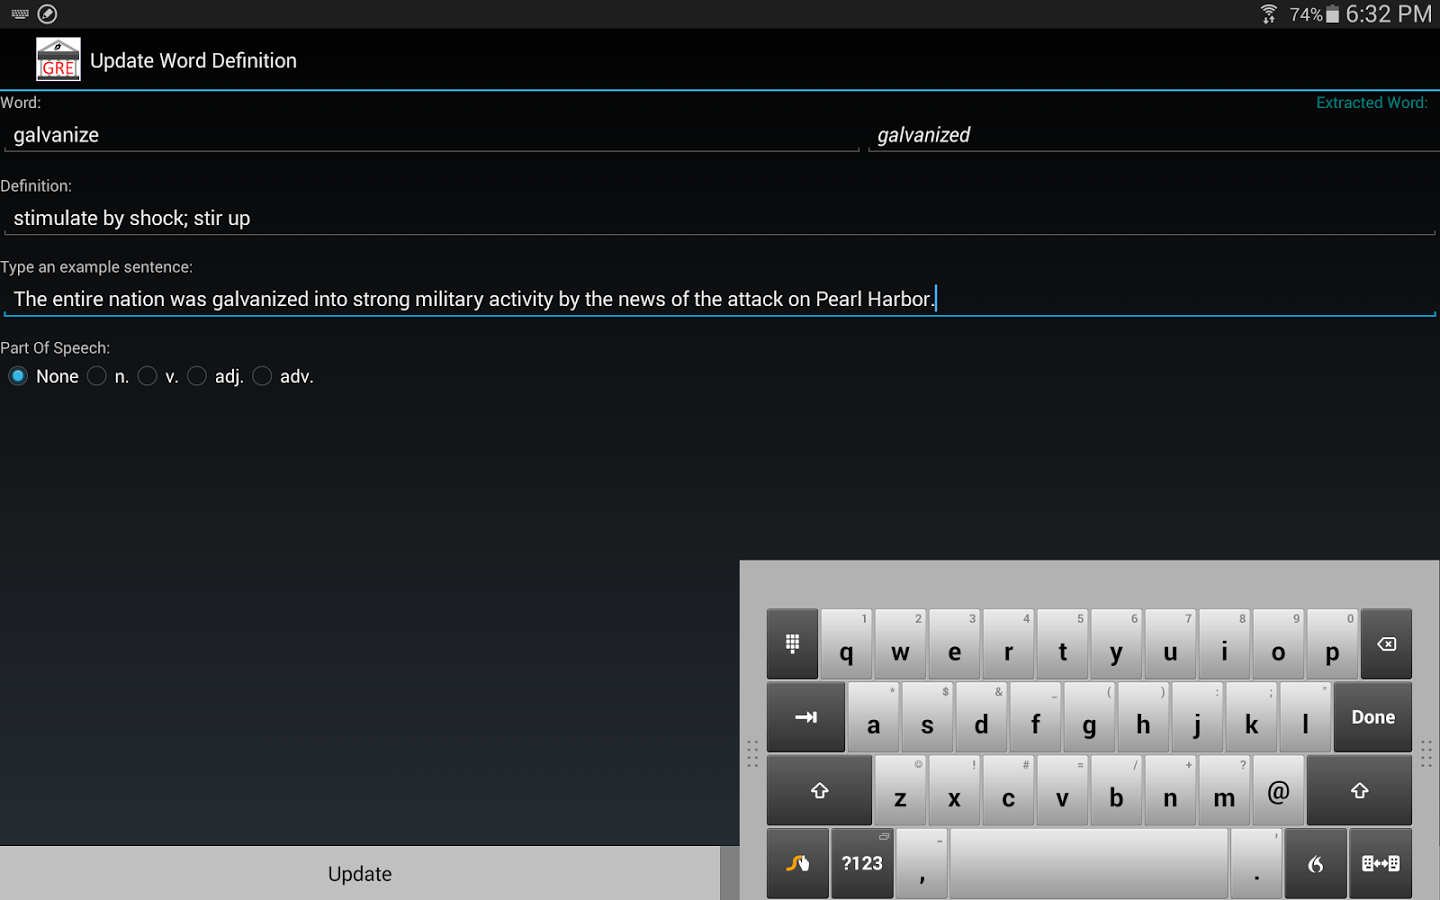Viewport: 1440px width, 900px height.
Task: Tap the comma key
Action: [x=922, y=863]
